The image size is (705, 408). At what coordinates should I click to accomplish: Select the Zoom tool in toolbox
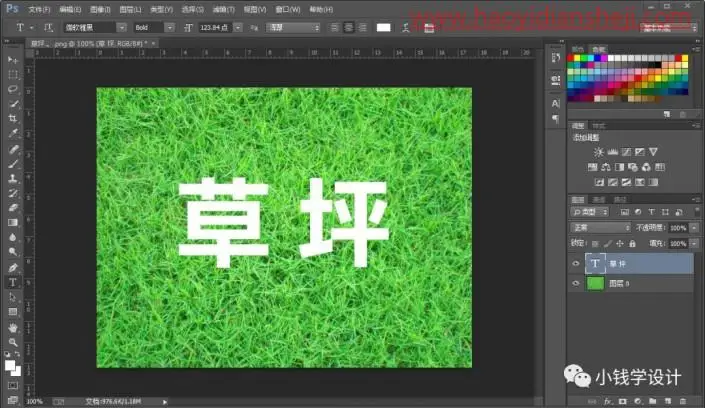(13, 342)
